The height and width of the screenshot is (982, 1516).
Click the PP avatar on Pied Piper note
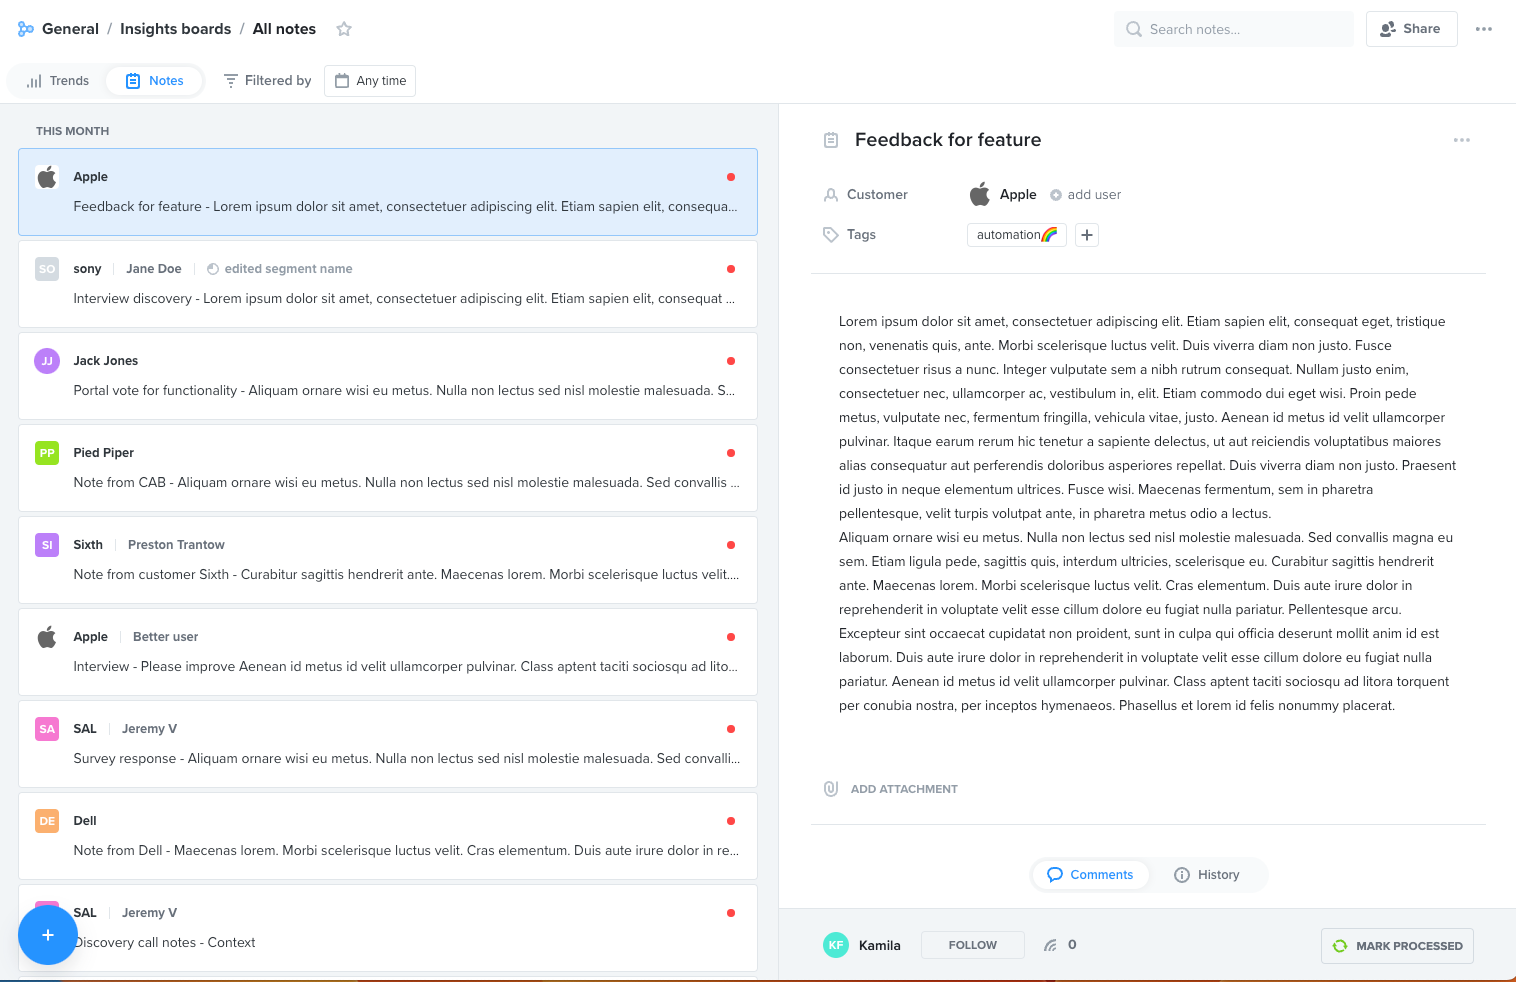point(47,453)
